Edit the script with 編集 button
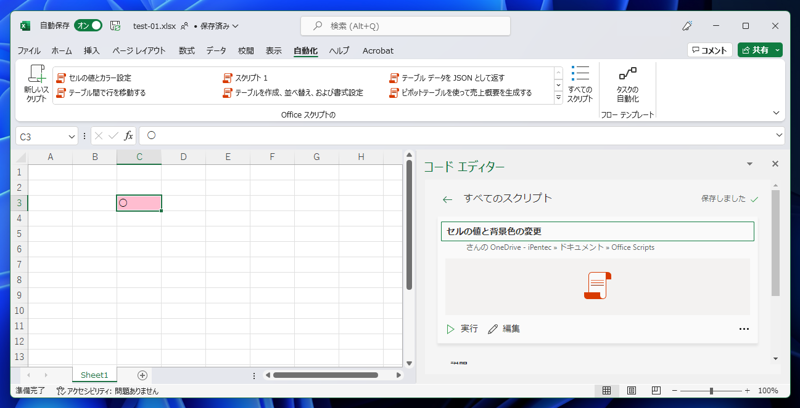Viewport: 800px width, 408px height. click(504, 329)
